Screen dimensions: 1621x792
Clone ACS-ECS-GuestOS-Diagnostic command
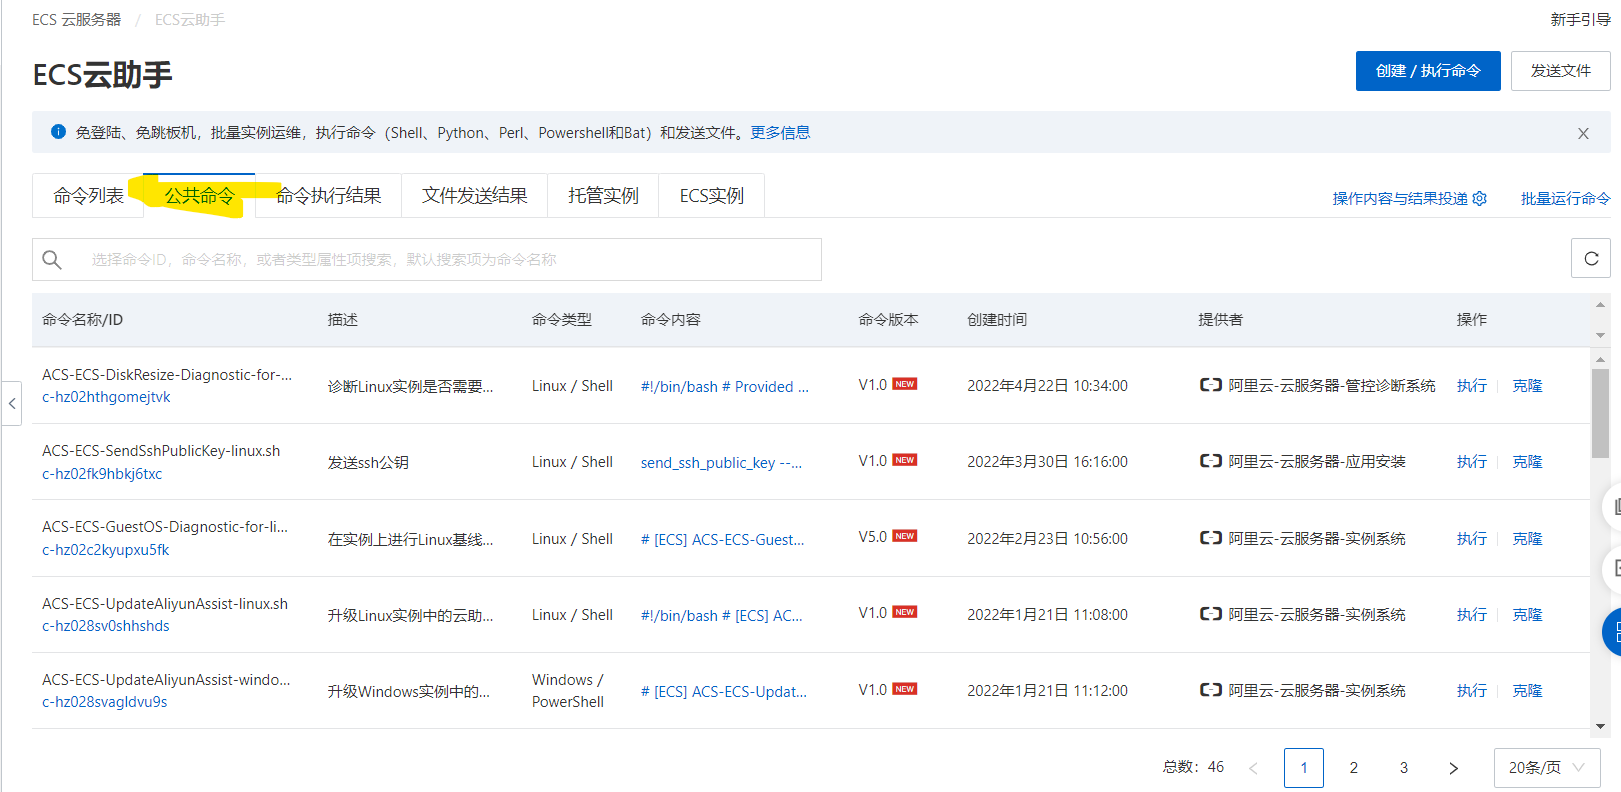coord(1527,539)
